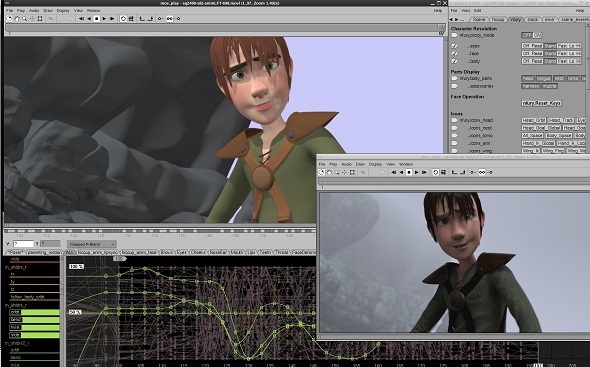Screen dimensions: 590x367
Task: Select the Mouth tab in curve editor
Action: (237, 252)
